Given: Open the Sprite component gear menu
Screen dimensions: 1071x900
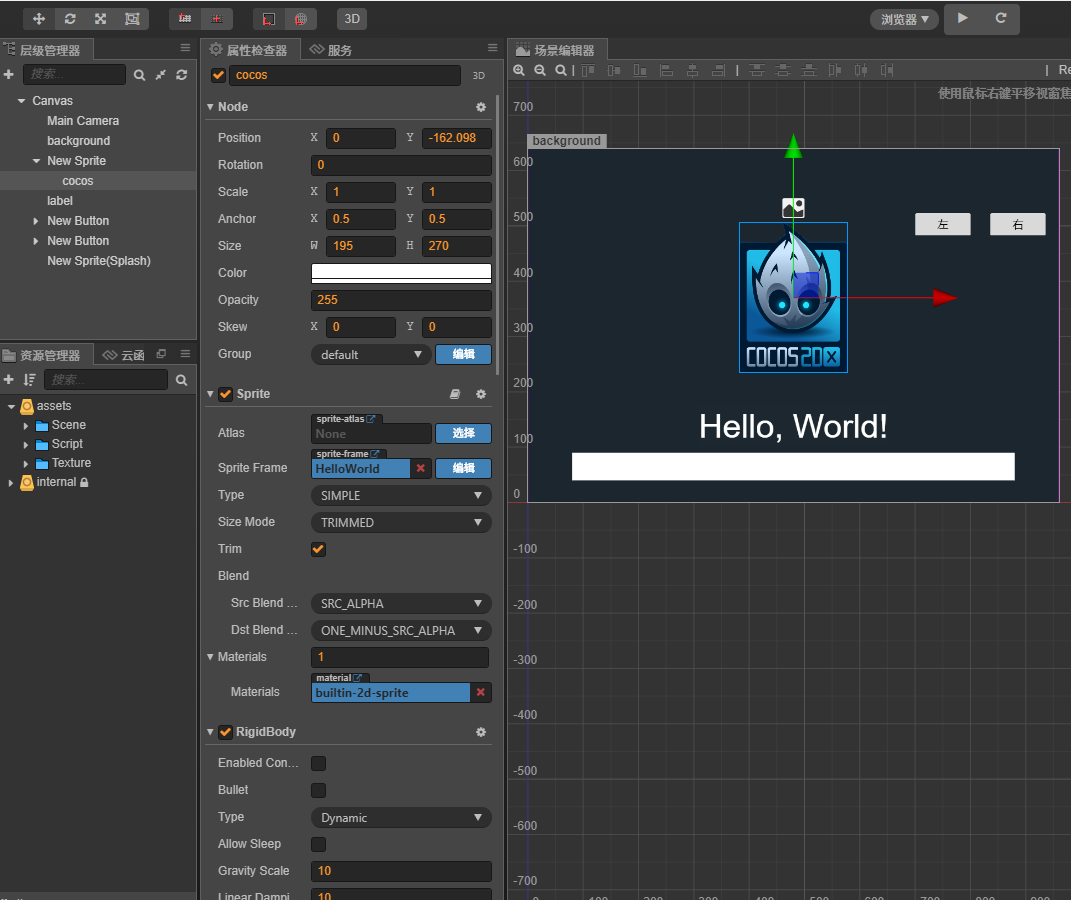Looking at the screenshot, I should click(481, 394).
